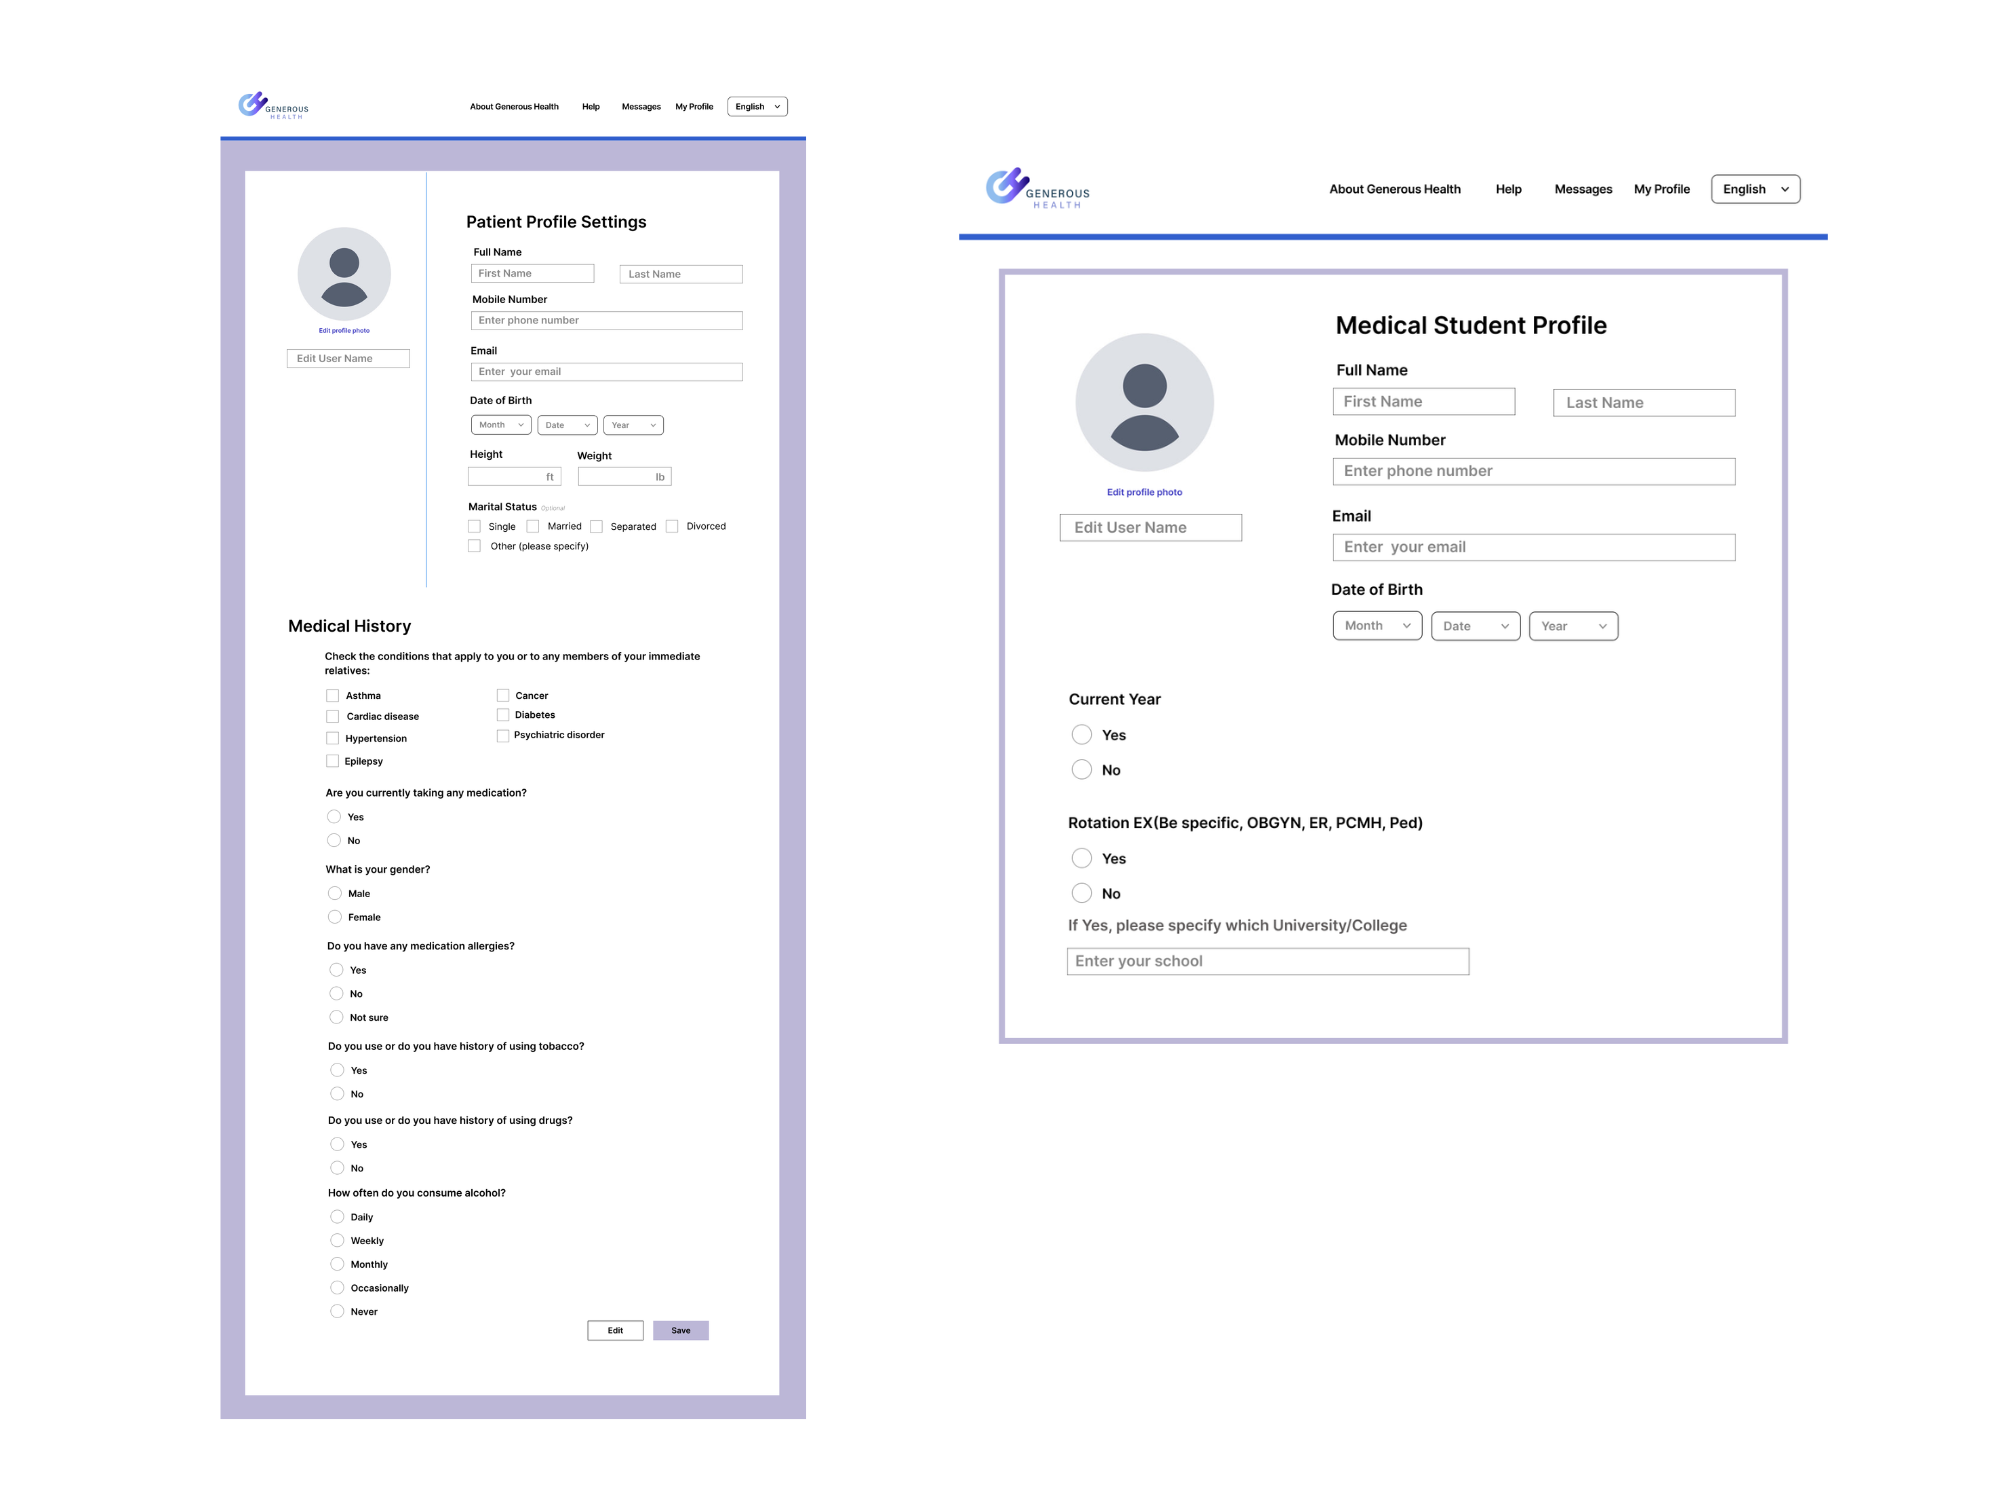
Task: Open the Messages navigation item
Action: coord(641,106)
